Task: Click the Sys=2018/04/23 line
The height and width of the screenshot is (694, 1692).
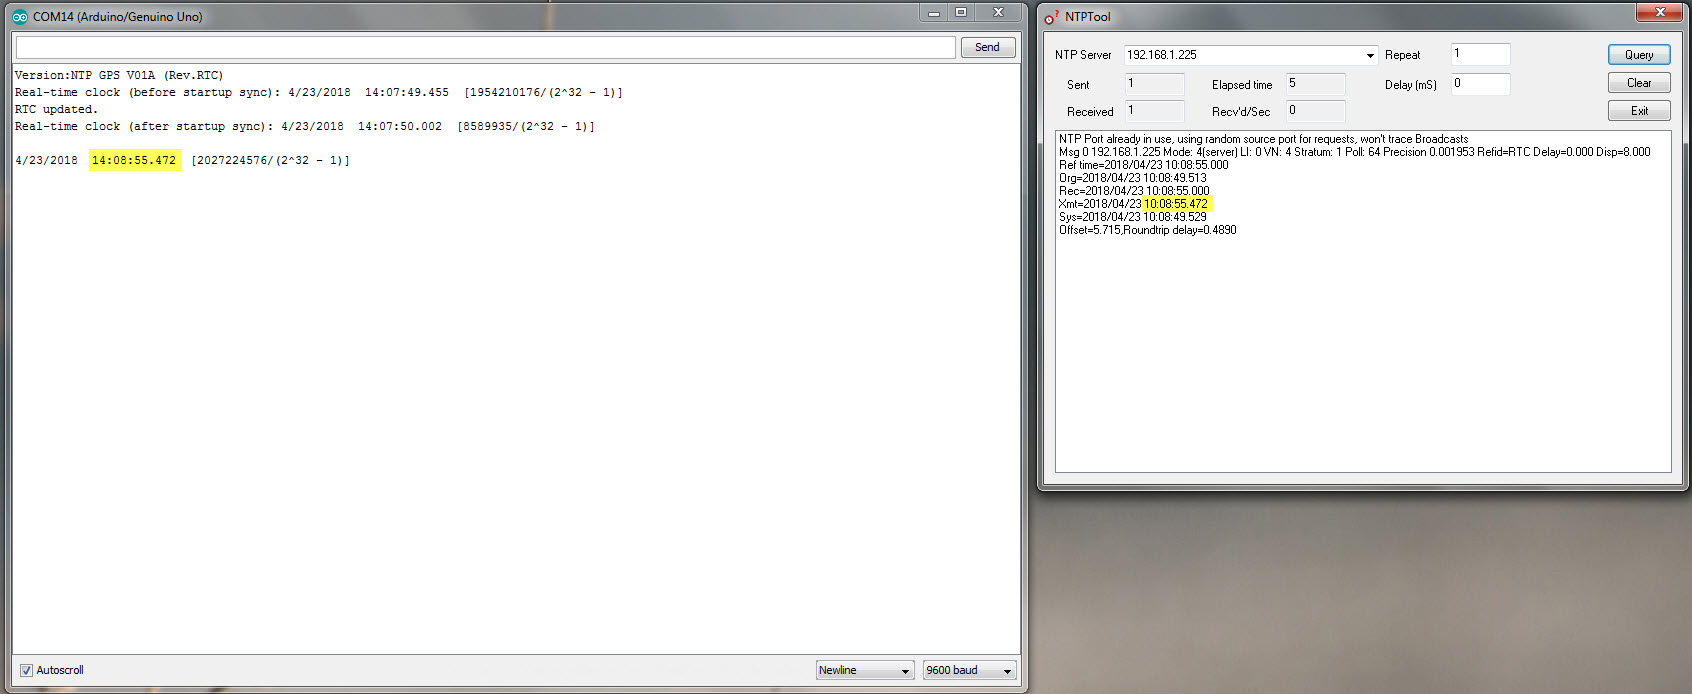Action: [1133, 217]
